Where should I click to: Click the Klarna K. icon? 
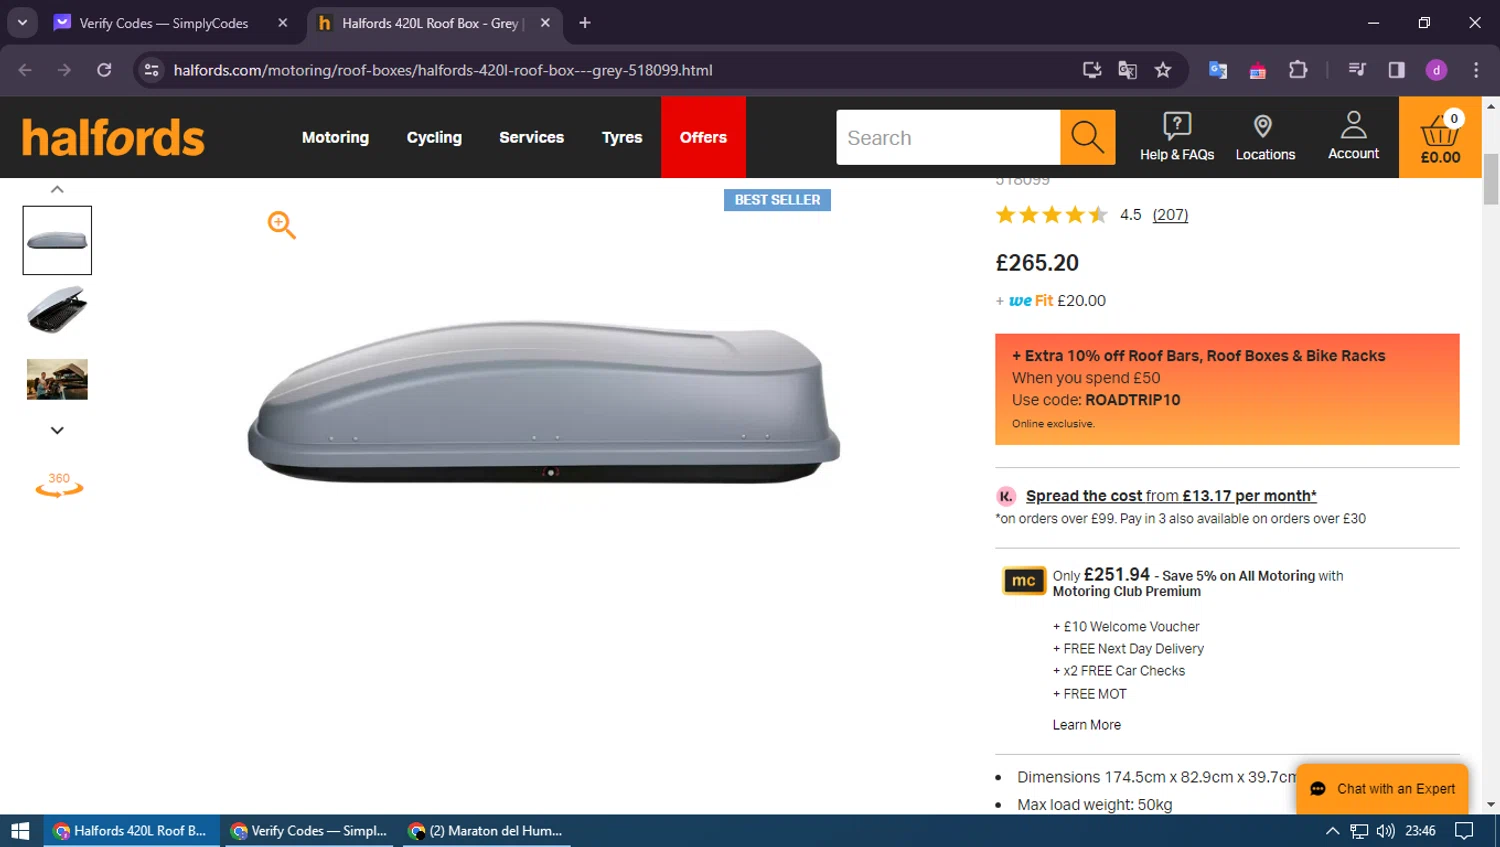(1006, 496)
